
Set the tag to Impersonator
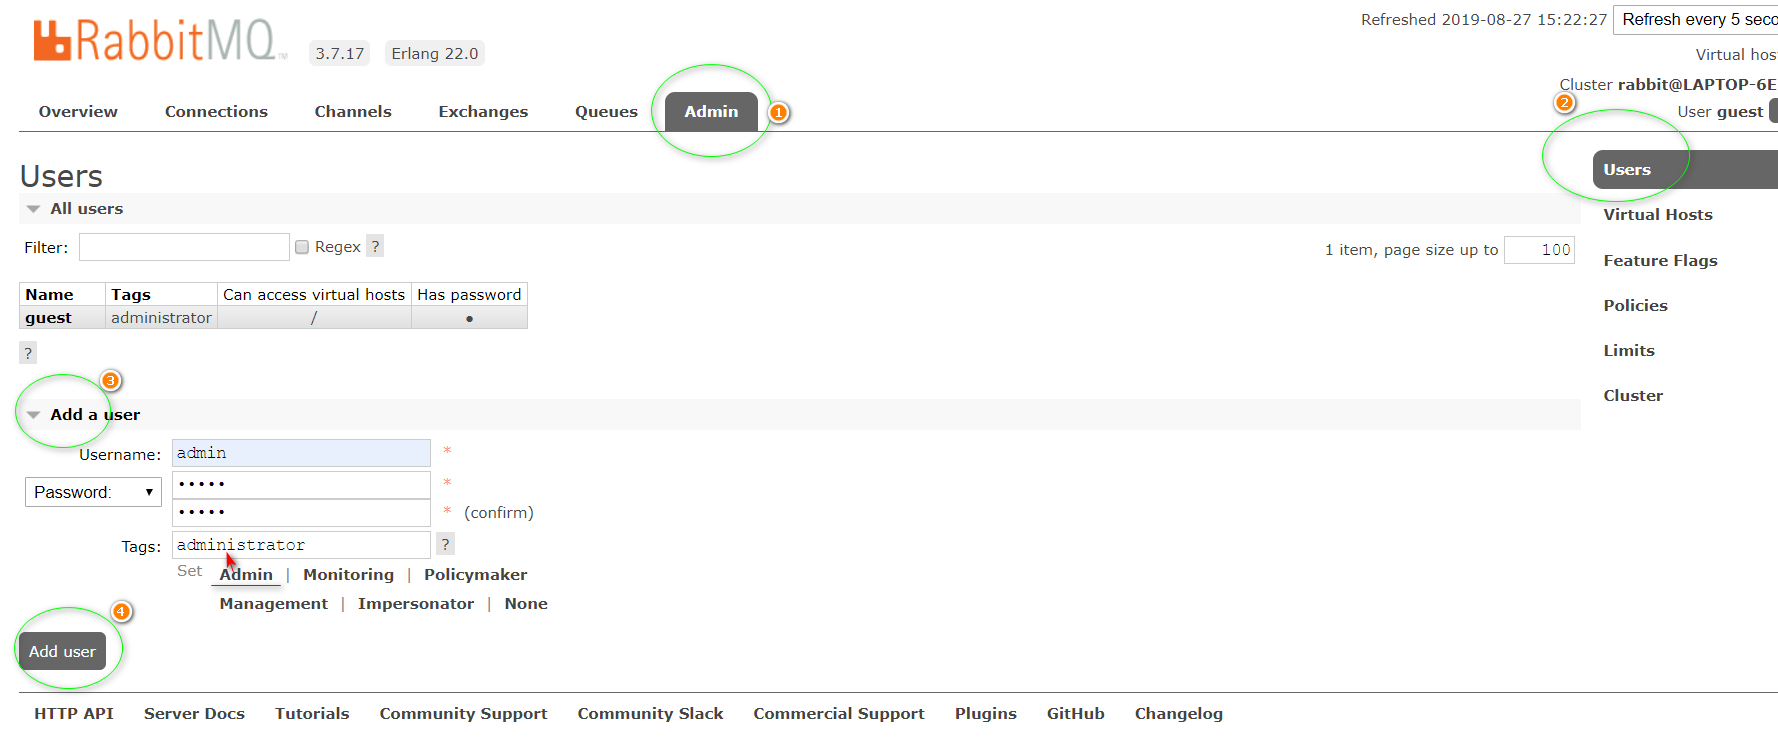coord(416,604)
